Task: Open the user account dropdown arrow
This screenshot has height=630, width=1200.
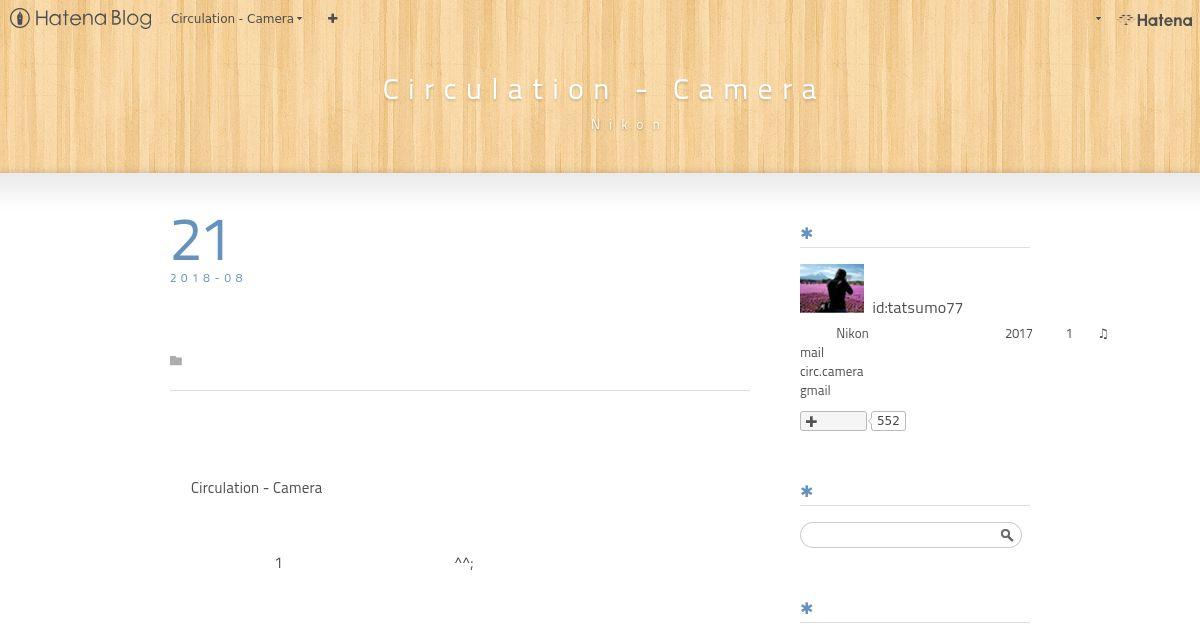Action: pyautogui.click(x=1098, y=18)
